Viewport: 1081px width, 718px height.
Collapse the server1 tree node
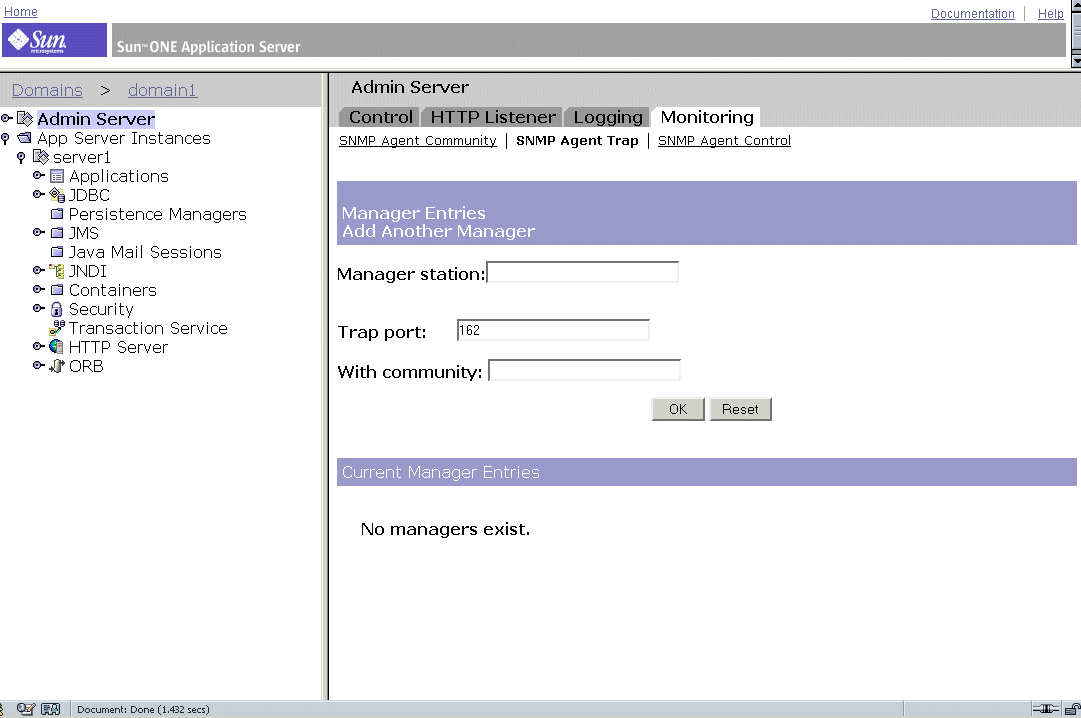tap(22, 157)
